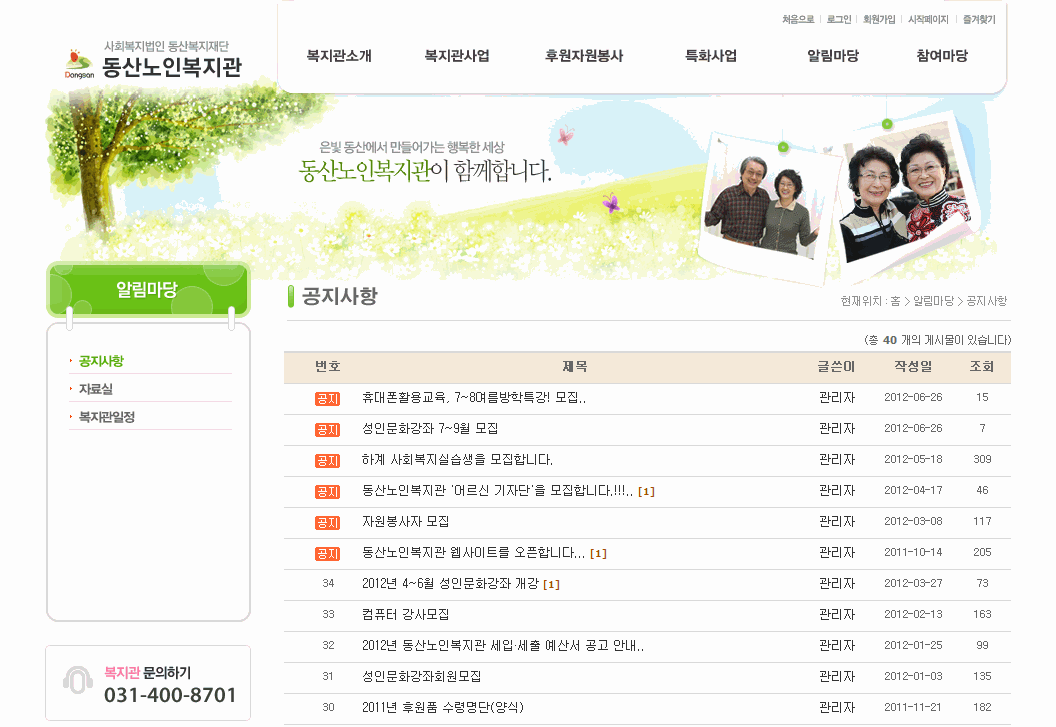Screen dimensions: 1056x727
Task: Click 홈 in the breadcrumb path
Action: [x=895, y=301]
